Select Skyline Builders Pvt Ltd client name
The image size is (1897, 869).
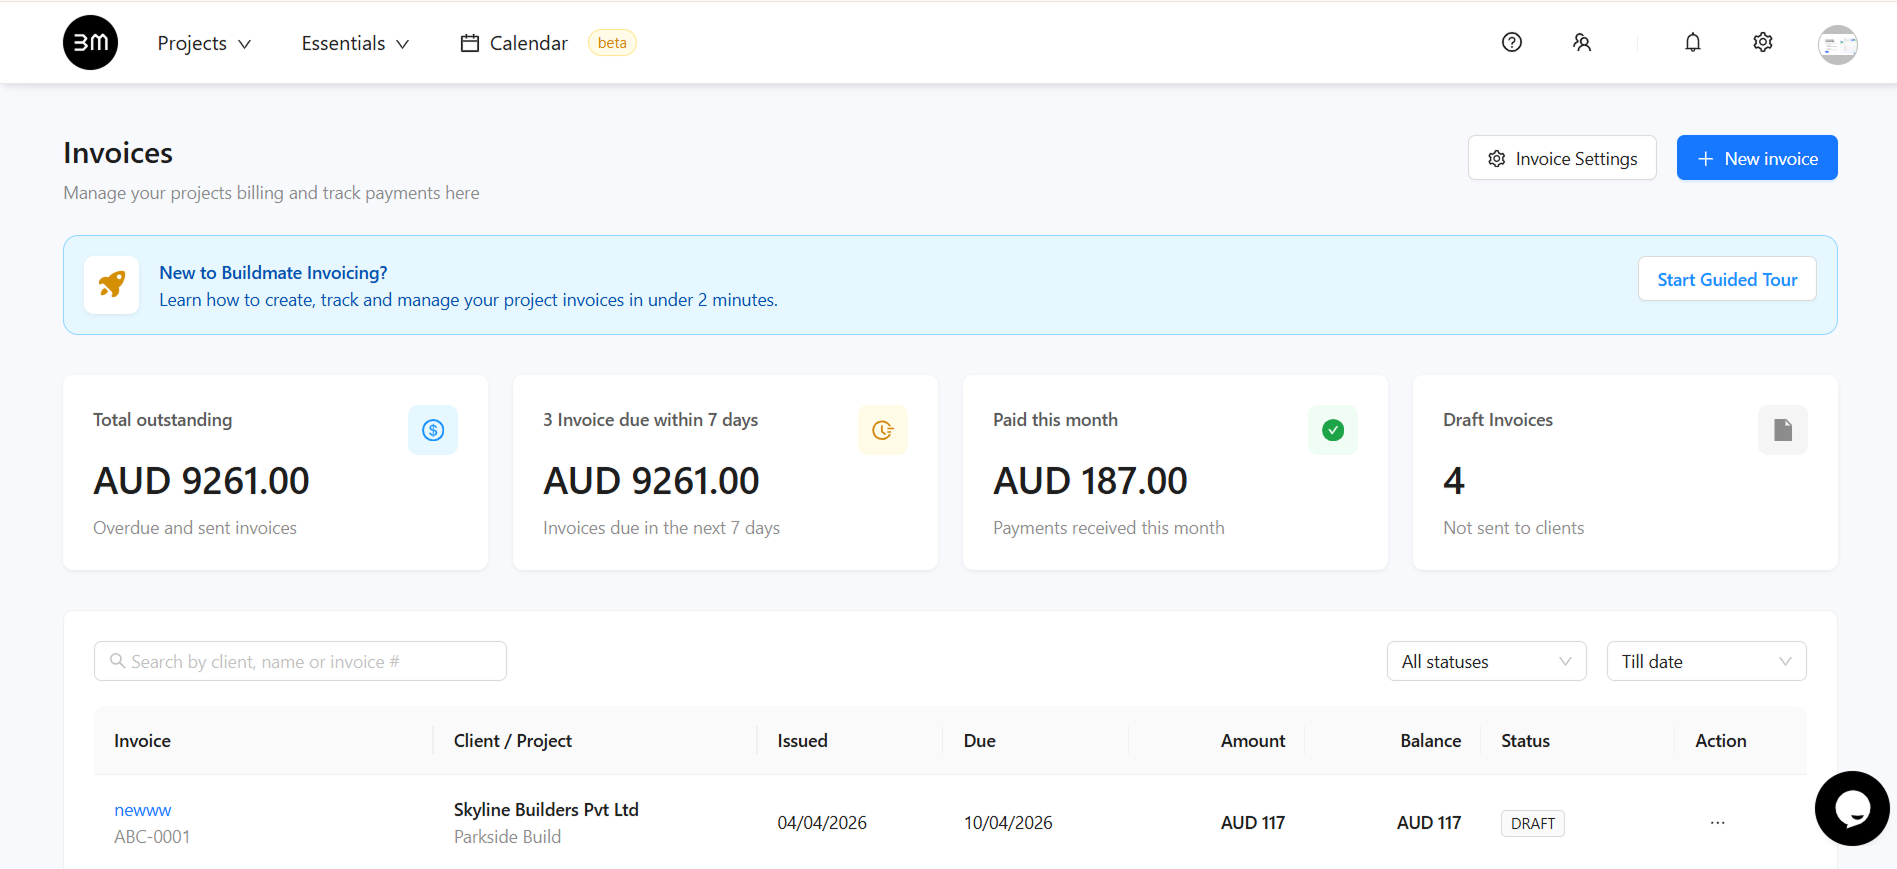tap(546, 810)
